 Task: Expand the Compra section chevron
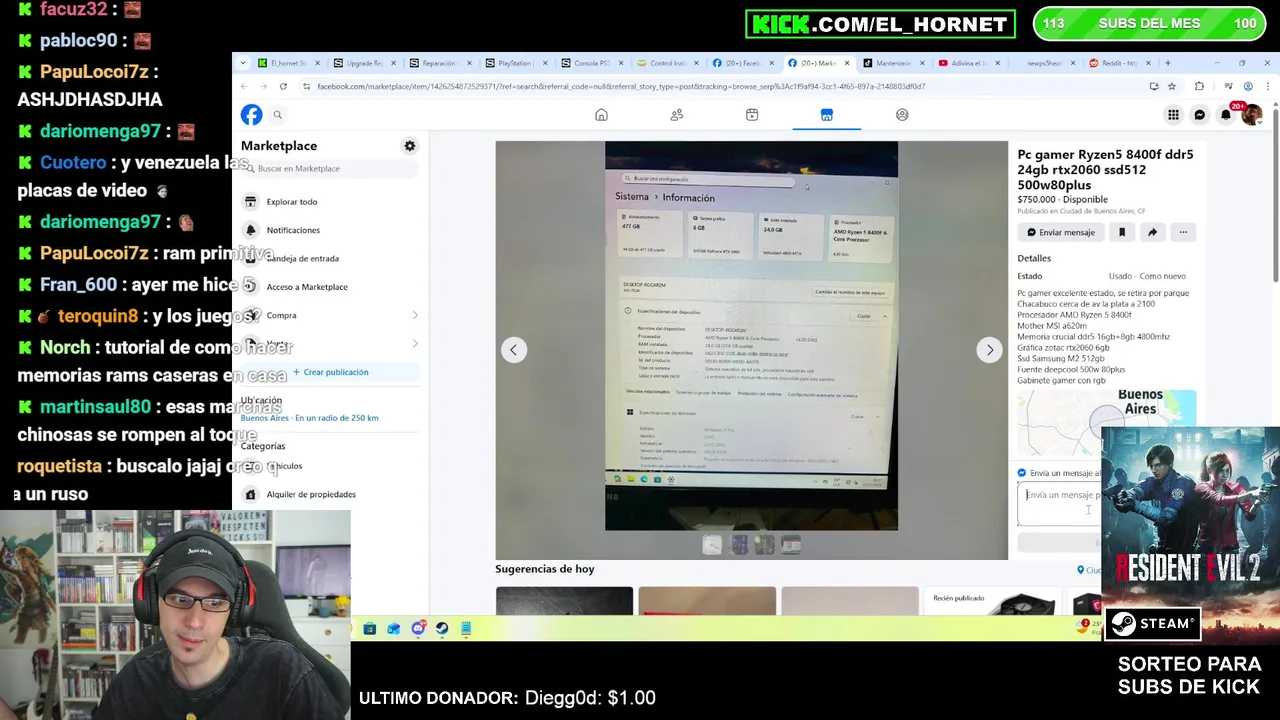point(415,315)
